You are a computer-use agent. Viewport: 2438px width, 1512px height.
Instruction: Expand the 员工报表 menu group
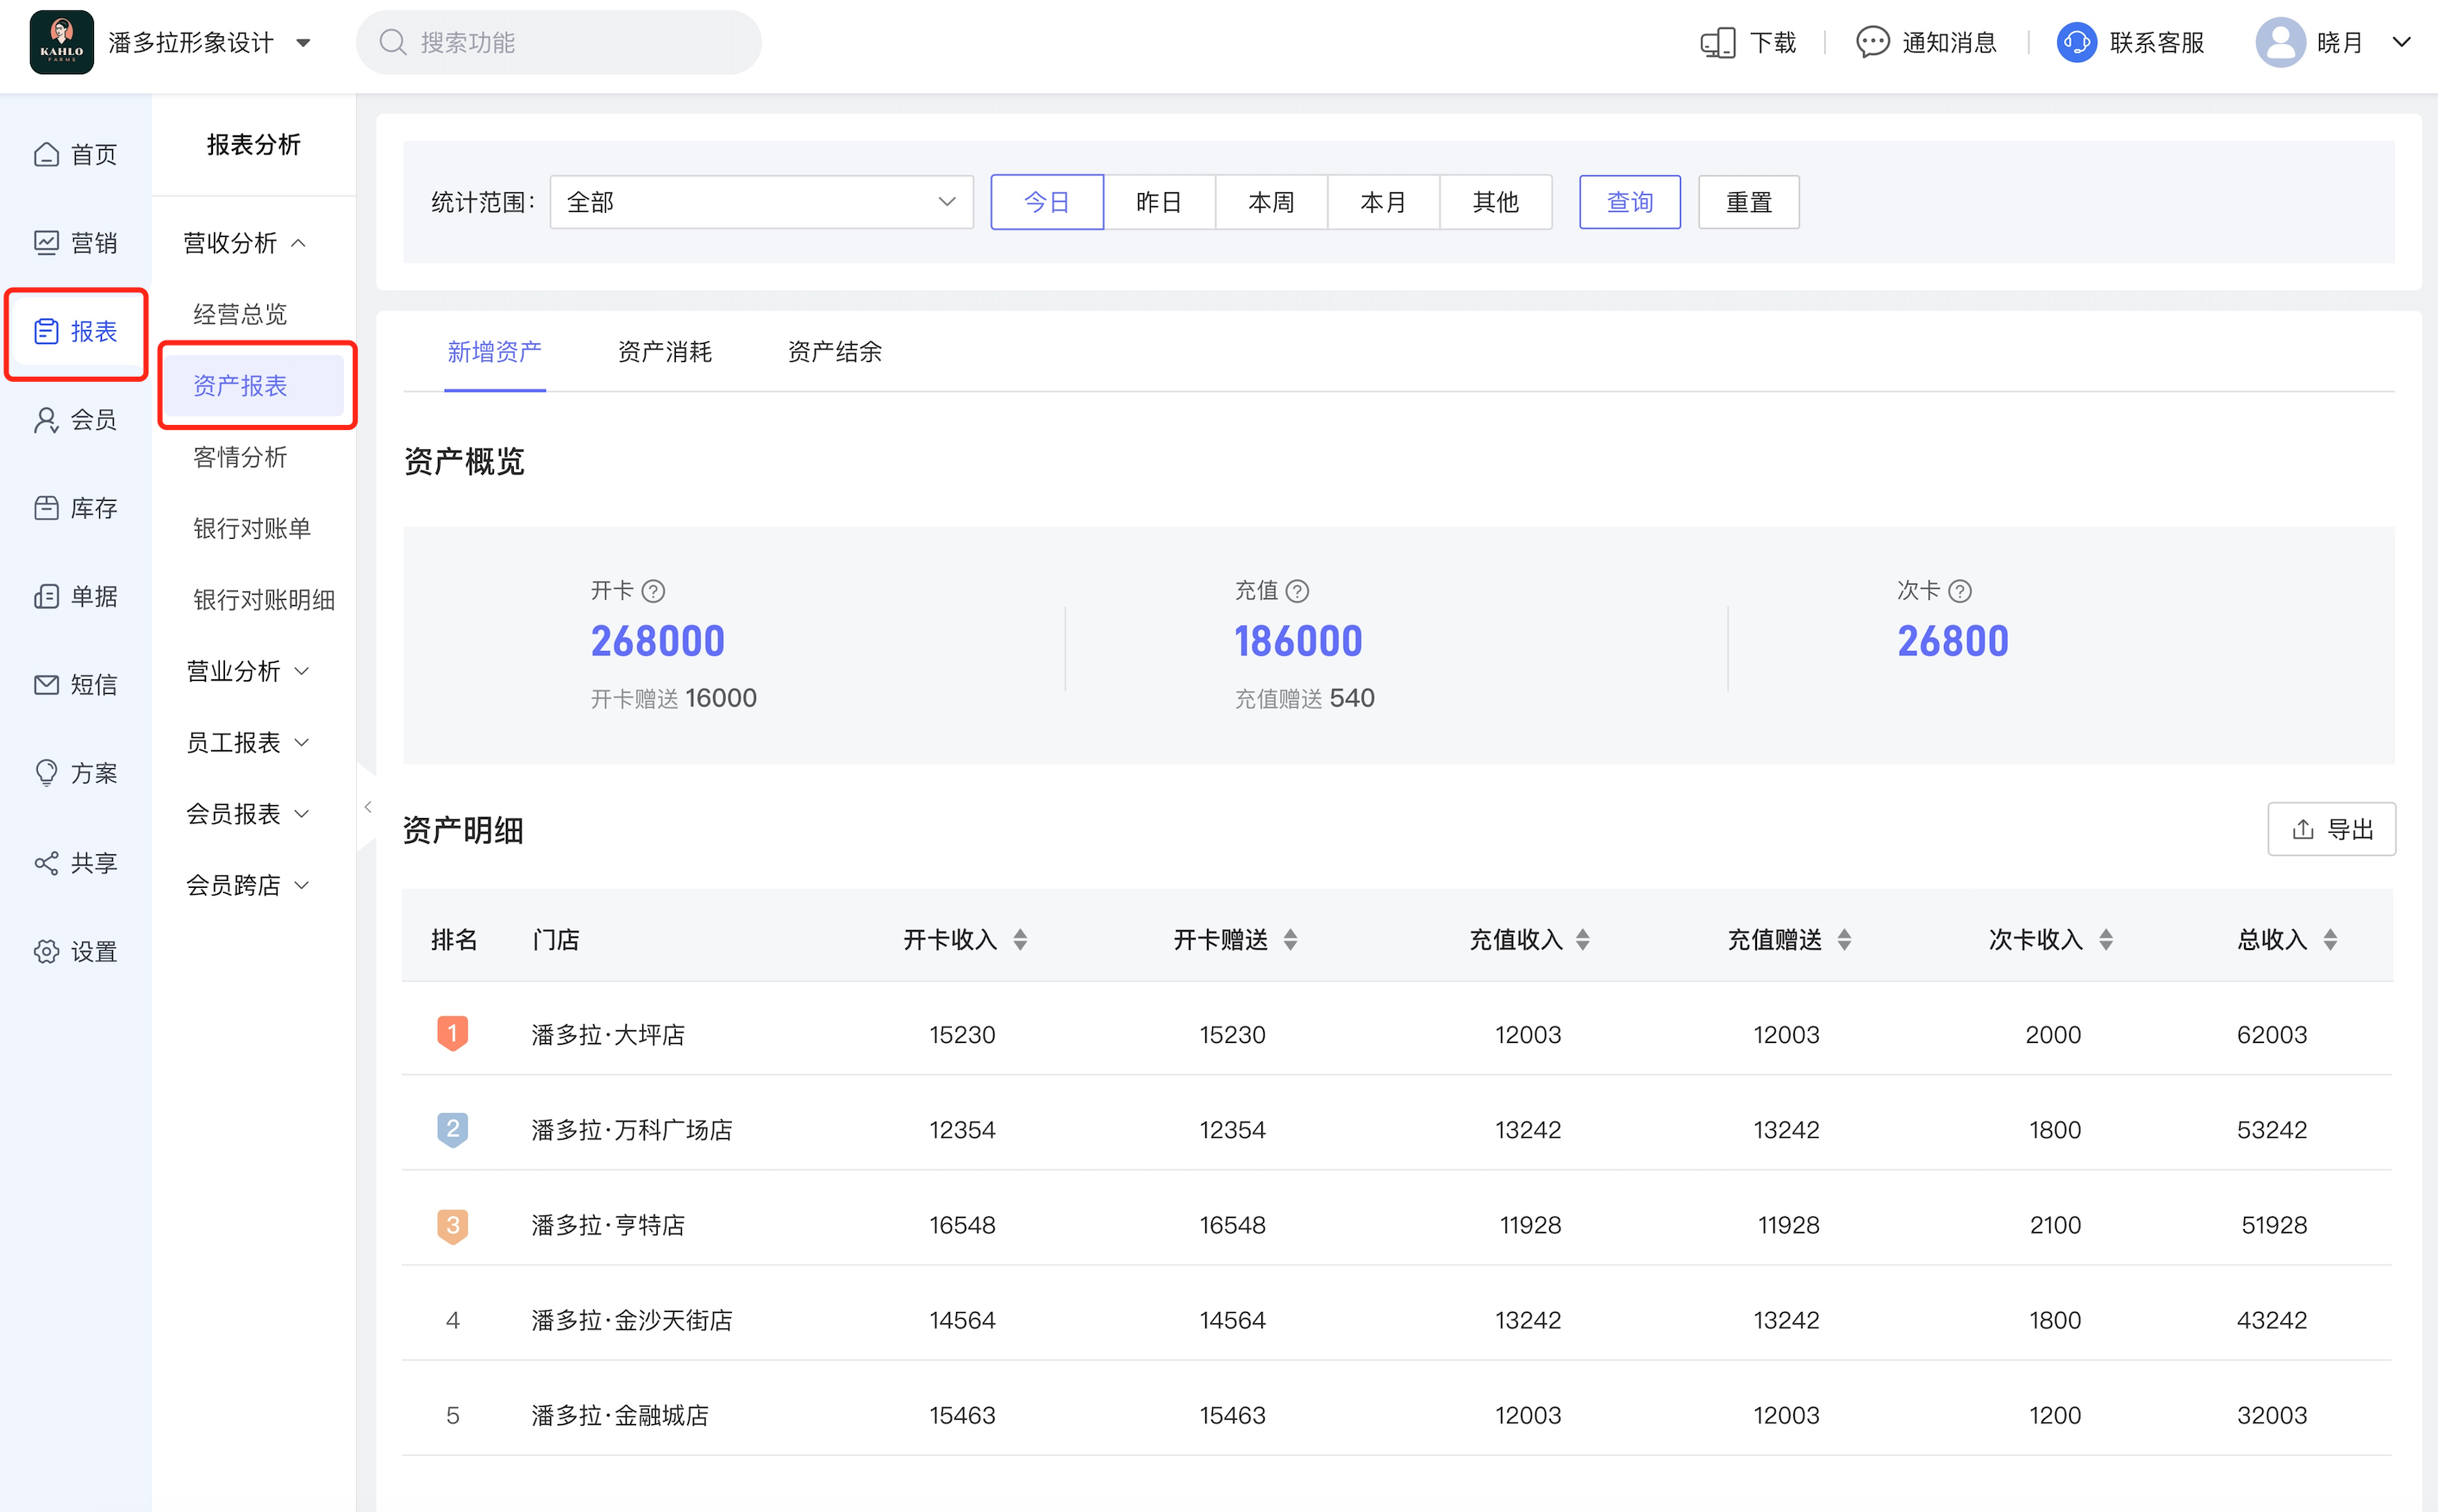247,742
